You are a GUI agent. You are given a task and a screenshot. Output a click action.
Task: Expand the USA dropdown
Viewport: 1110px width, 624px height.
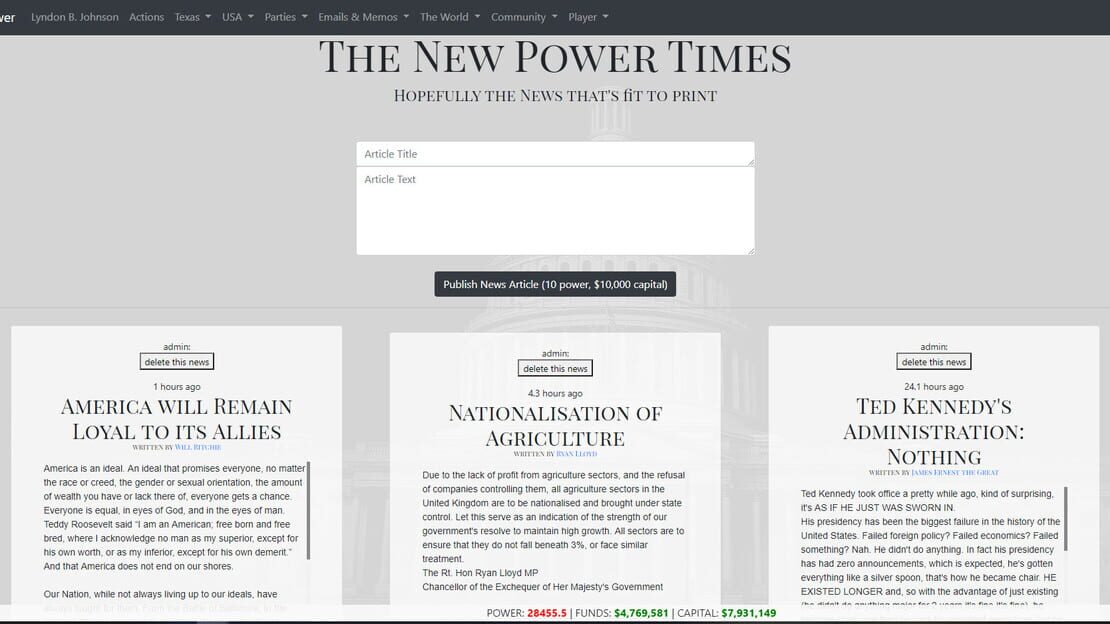pos(237,17)
